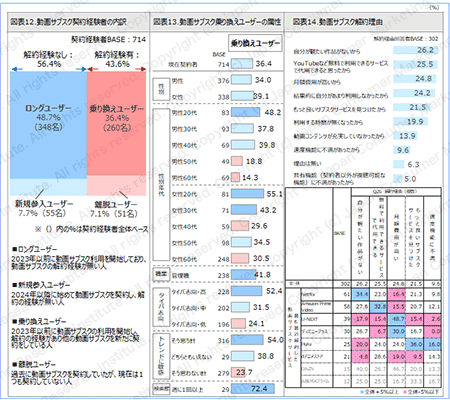Click the '6.3' value for 理由は無い

click(413, 165)
